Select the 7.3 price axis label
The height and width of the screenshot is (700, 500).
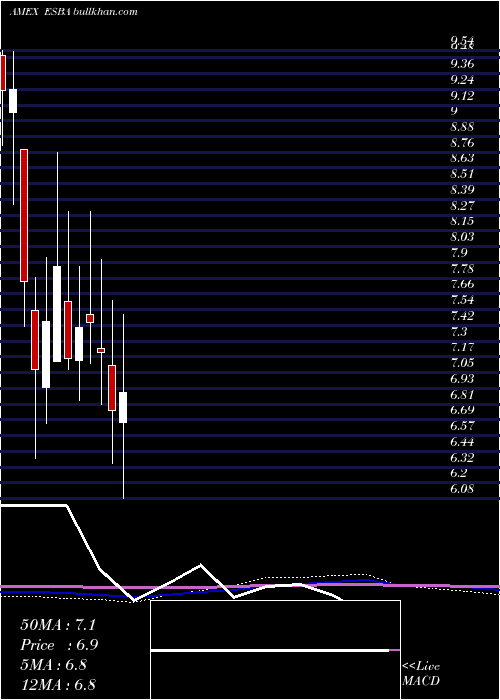[458, 332]
